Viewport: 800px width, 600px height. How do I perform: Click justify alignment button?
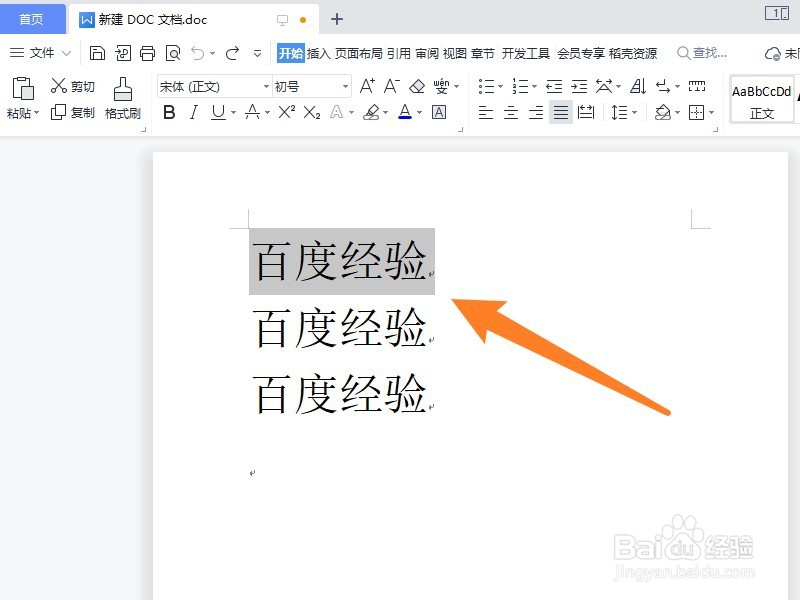(x=561, y=112)
